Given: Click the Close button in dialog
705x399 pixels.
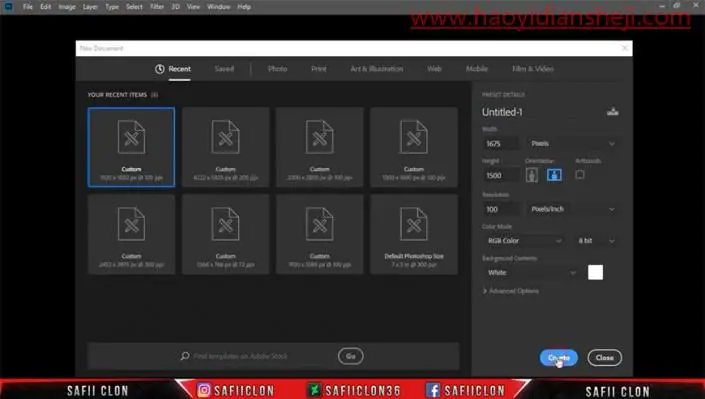Looking at the screenshot, I should point(605,358).
